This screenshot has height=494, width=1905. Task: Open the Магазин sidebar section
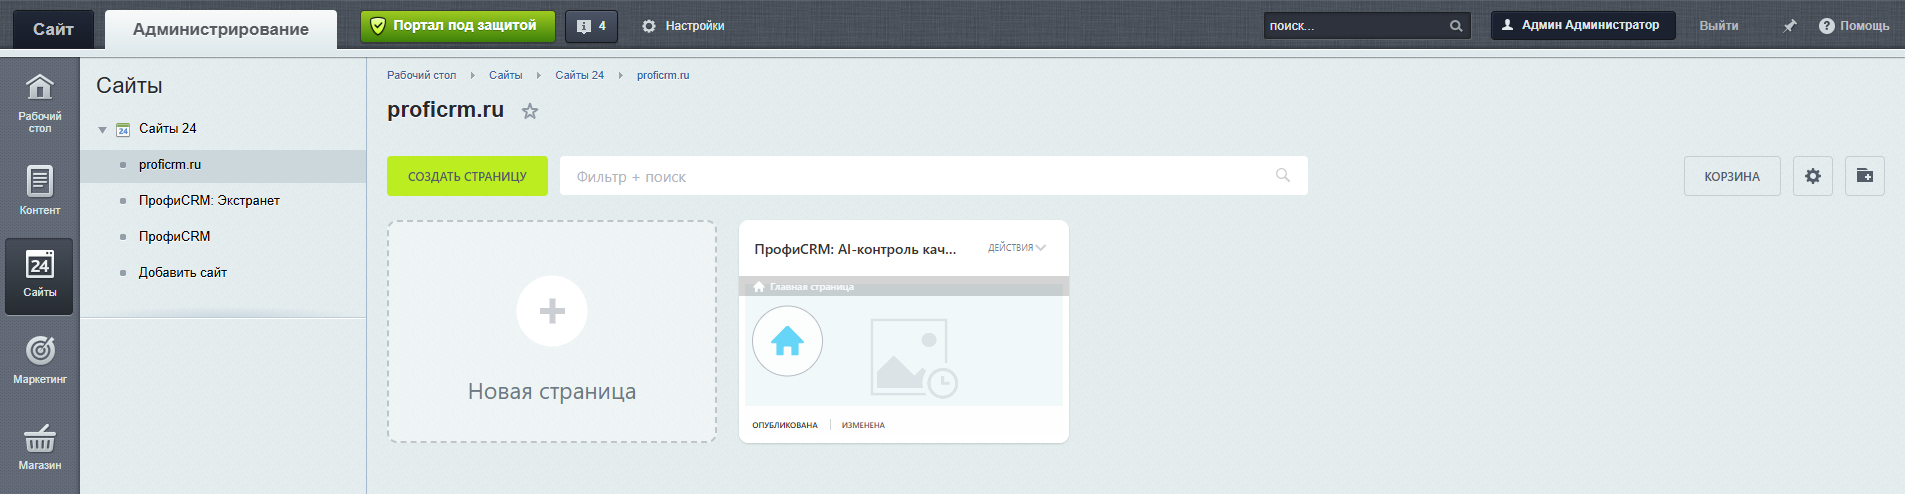point(39,446)
